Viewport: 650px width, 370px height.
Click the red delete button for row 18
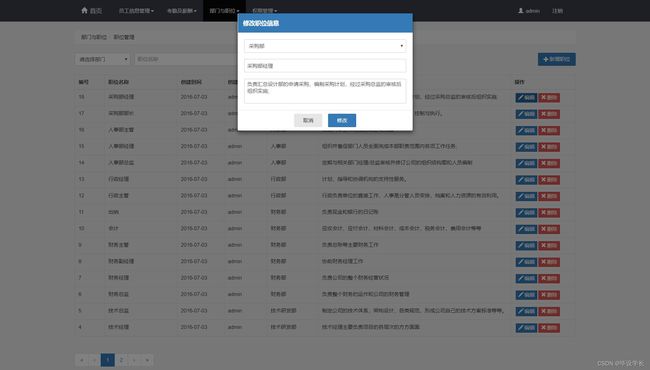(549, 97)
